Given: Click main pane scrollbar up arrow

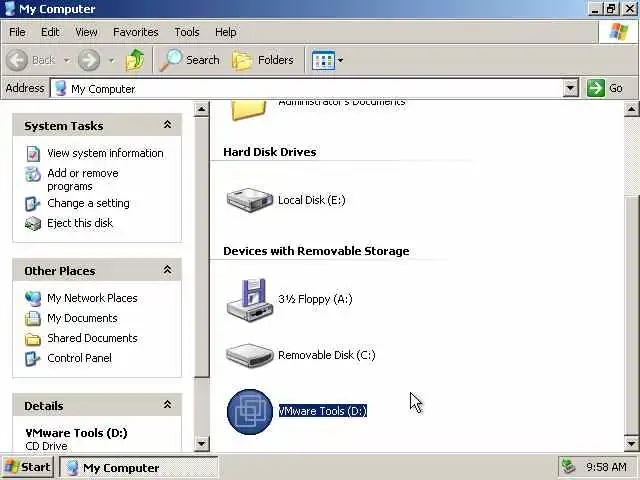Looking at the screenshot, I should point(631,109).
